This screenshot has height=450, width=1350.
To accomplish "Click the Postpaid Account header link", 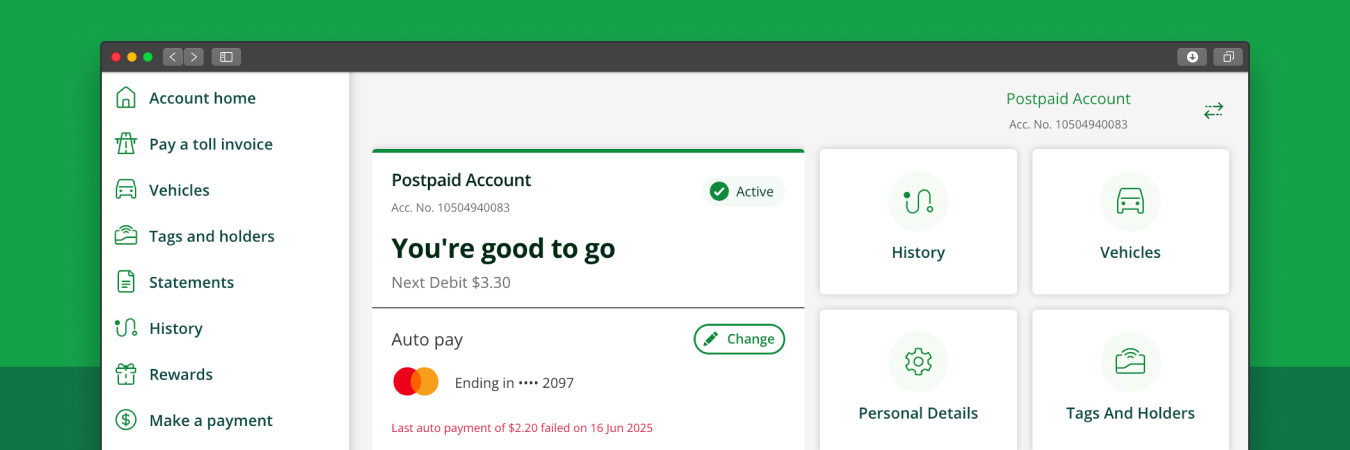I will 1068,99.
